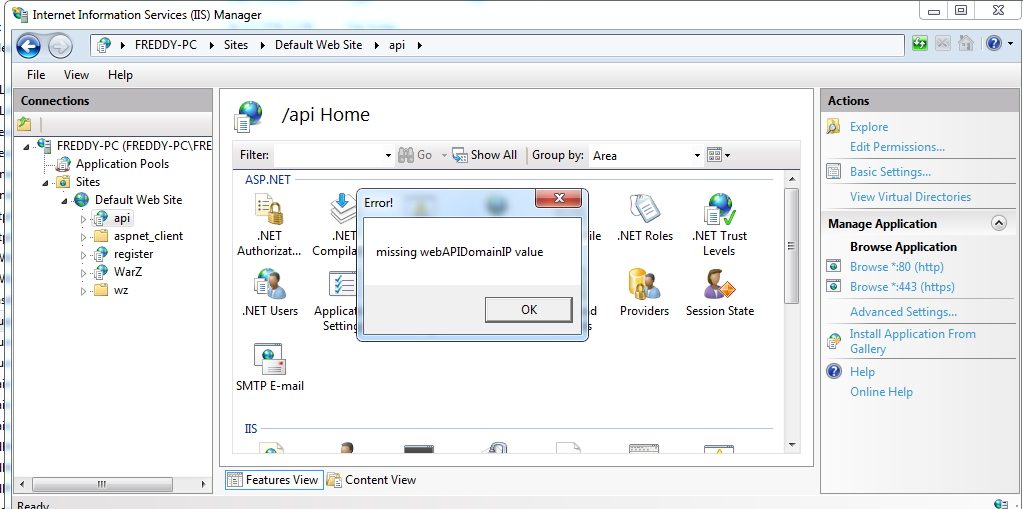
Task: Select FREDDY-PC server node in tree
Action: [134, 146]
